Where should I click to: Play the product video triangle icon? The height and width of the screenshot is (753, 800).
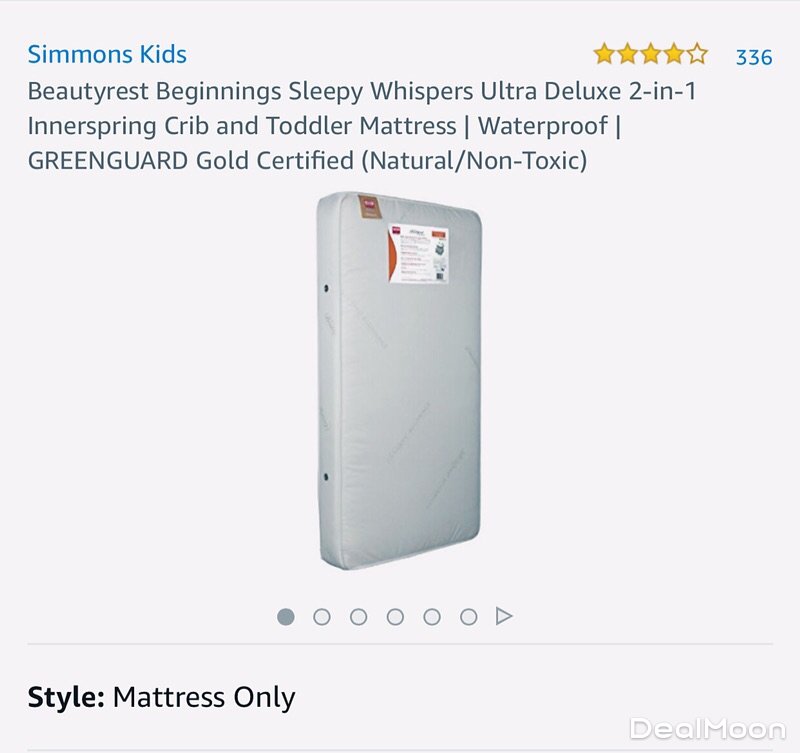click(504, 616)
